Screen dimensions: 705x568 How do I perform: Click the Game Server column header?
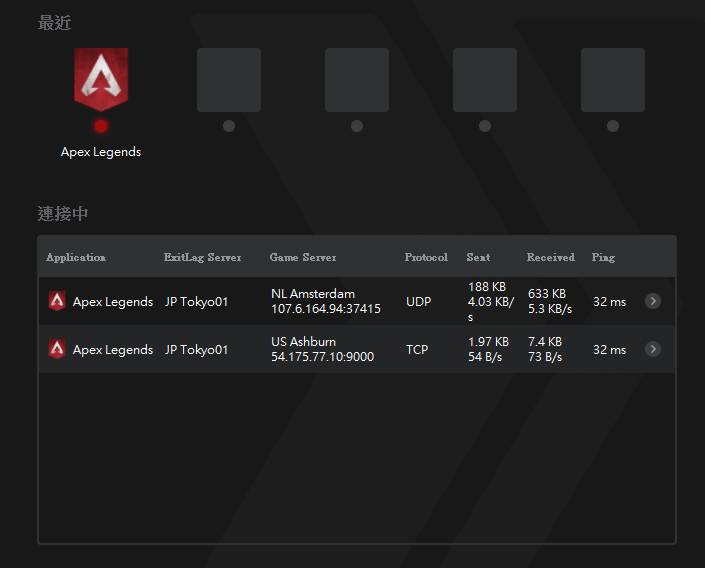[x=303, y=257]
